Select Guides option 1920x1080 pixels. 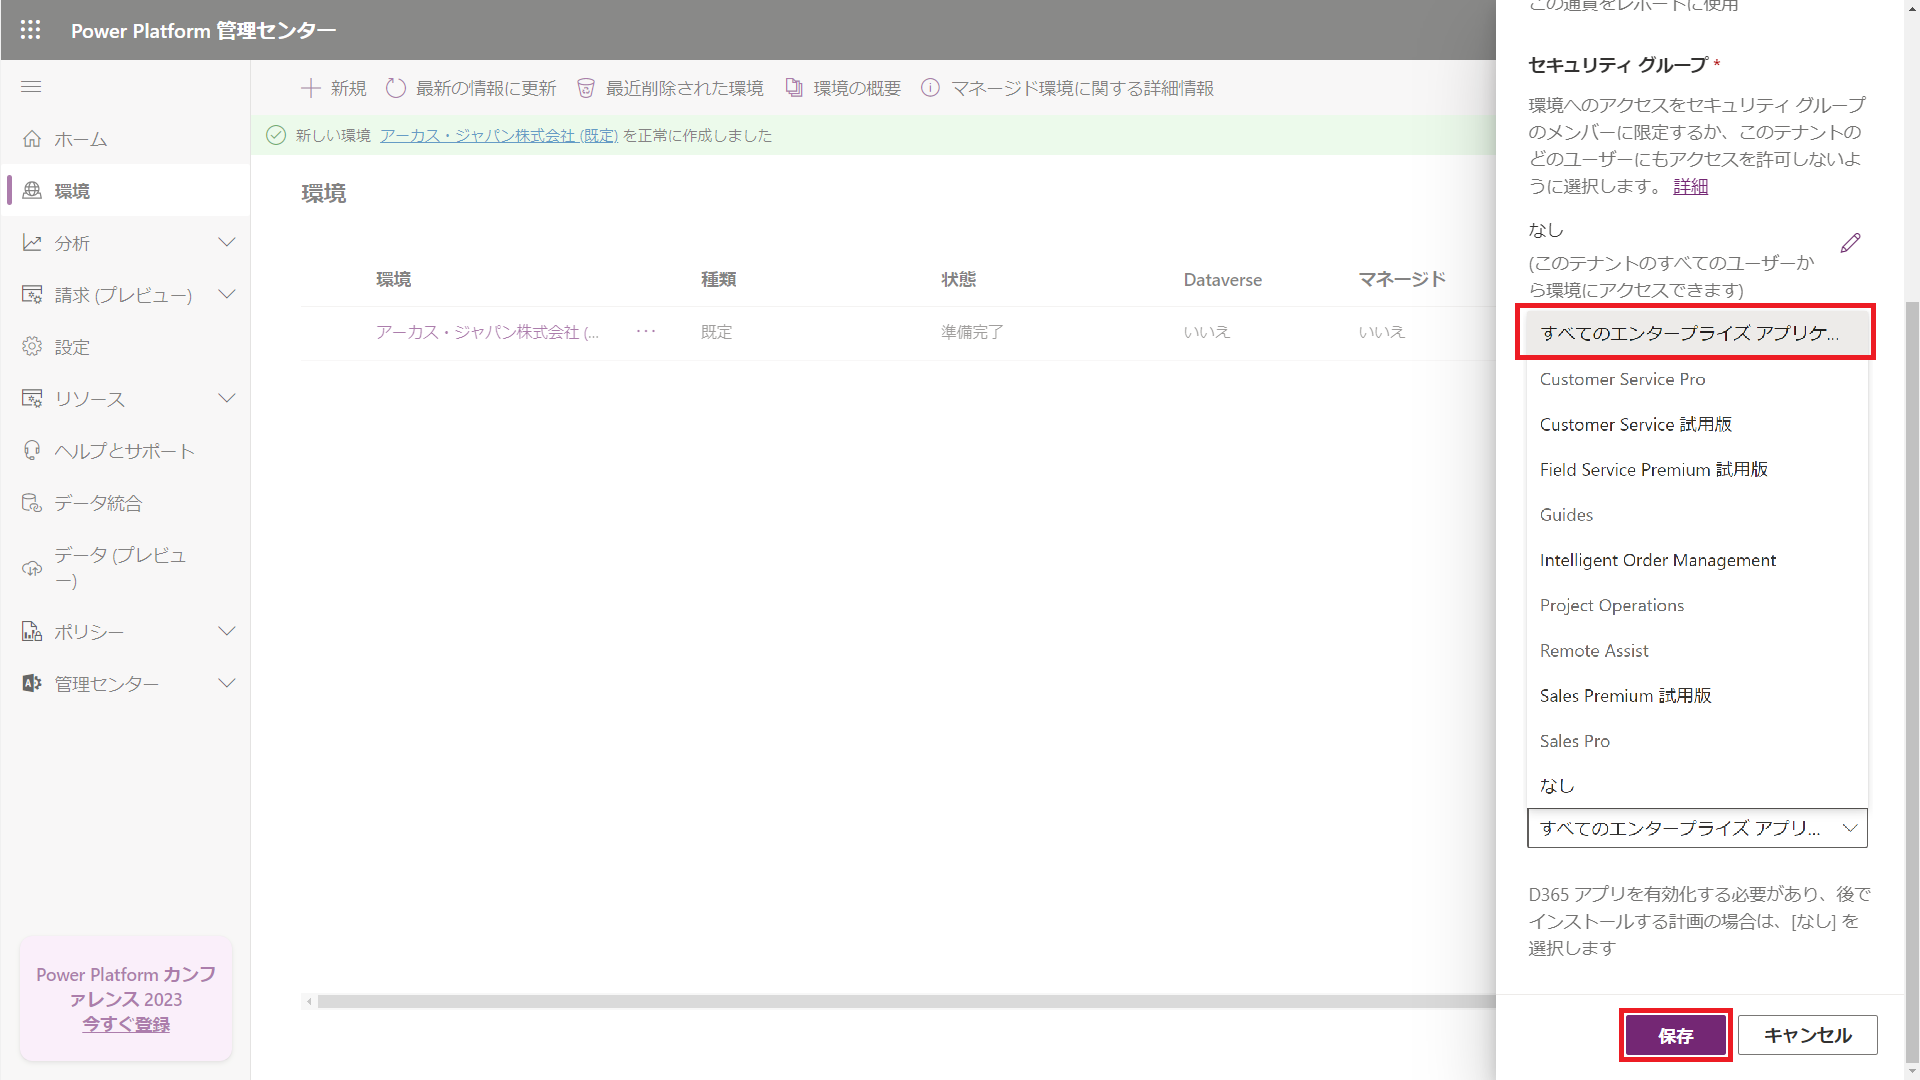pos(1696,515)
